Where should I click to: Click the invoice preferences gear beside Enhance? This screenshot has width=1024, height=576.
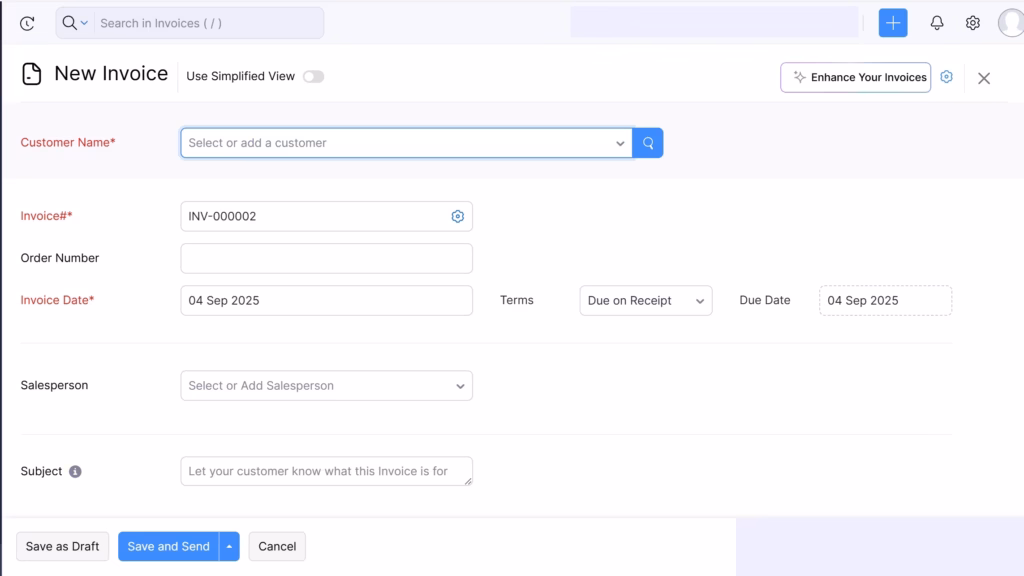[x=946, y=77]
